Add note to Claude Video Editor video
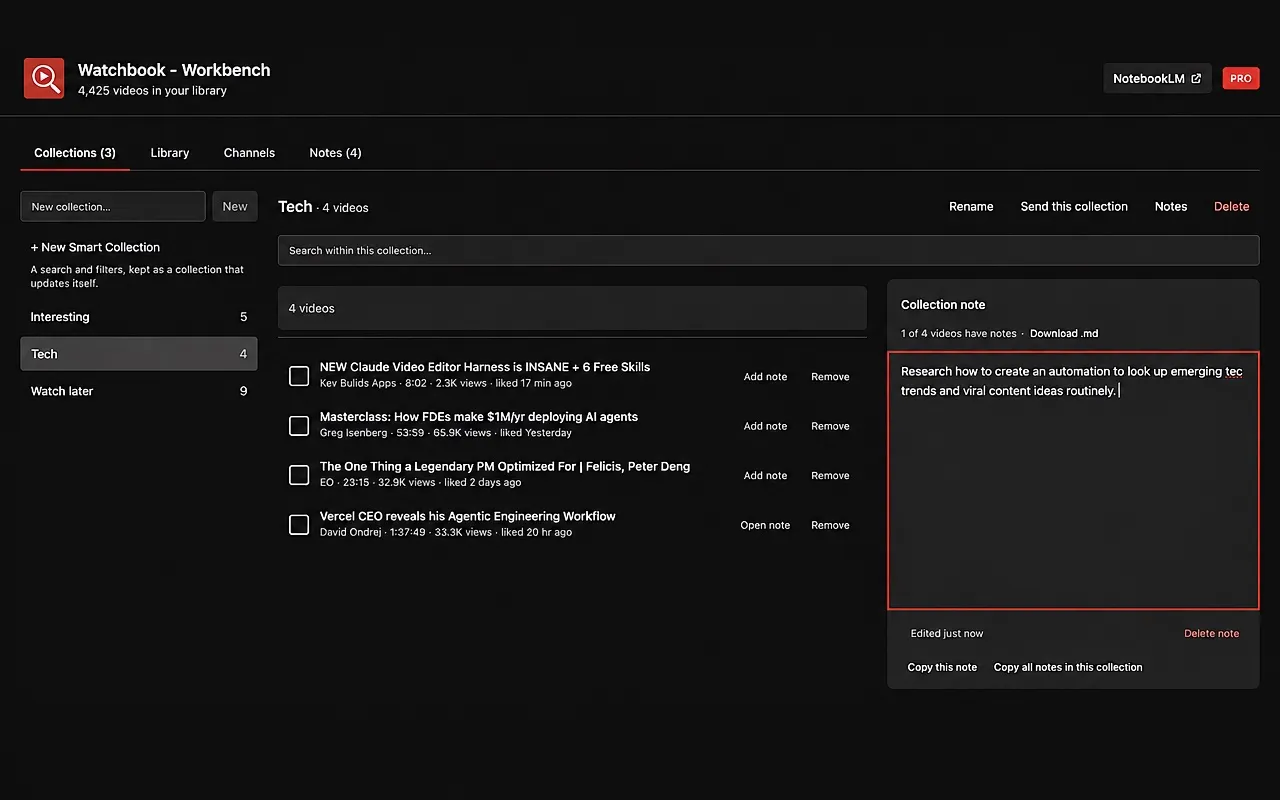Screen dimensions: 1280x800 tap(765, 377)
